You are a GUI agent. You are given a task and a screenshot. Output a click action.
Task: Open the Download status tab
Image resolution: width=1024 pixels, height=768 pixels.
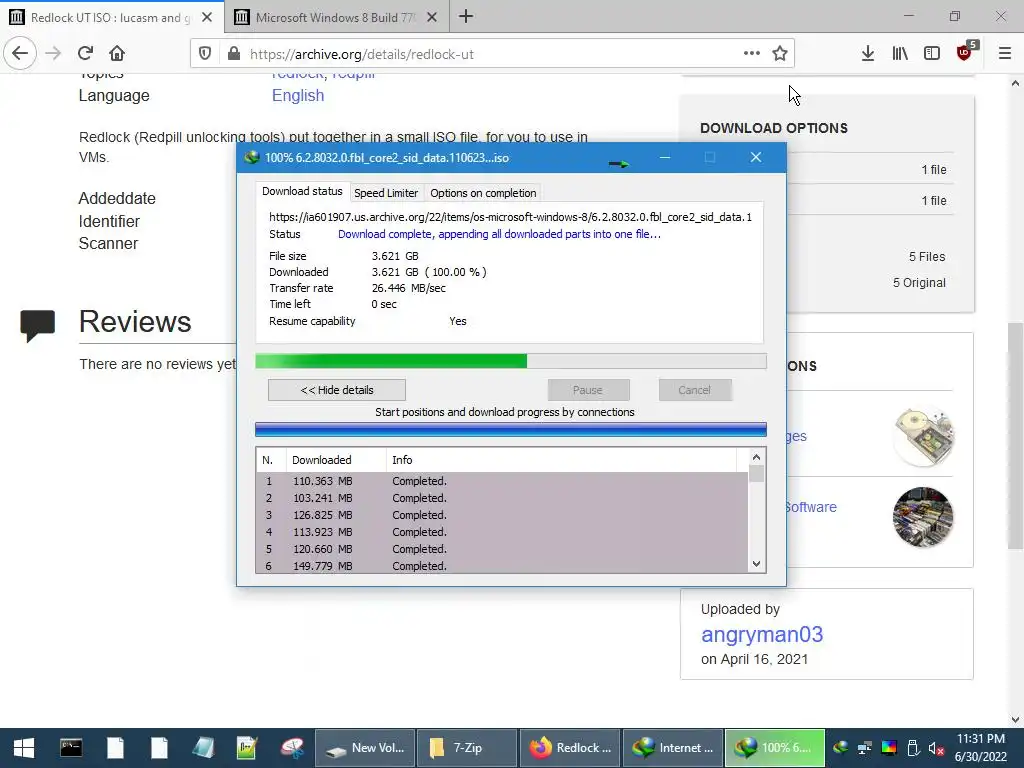point(302,191)
